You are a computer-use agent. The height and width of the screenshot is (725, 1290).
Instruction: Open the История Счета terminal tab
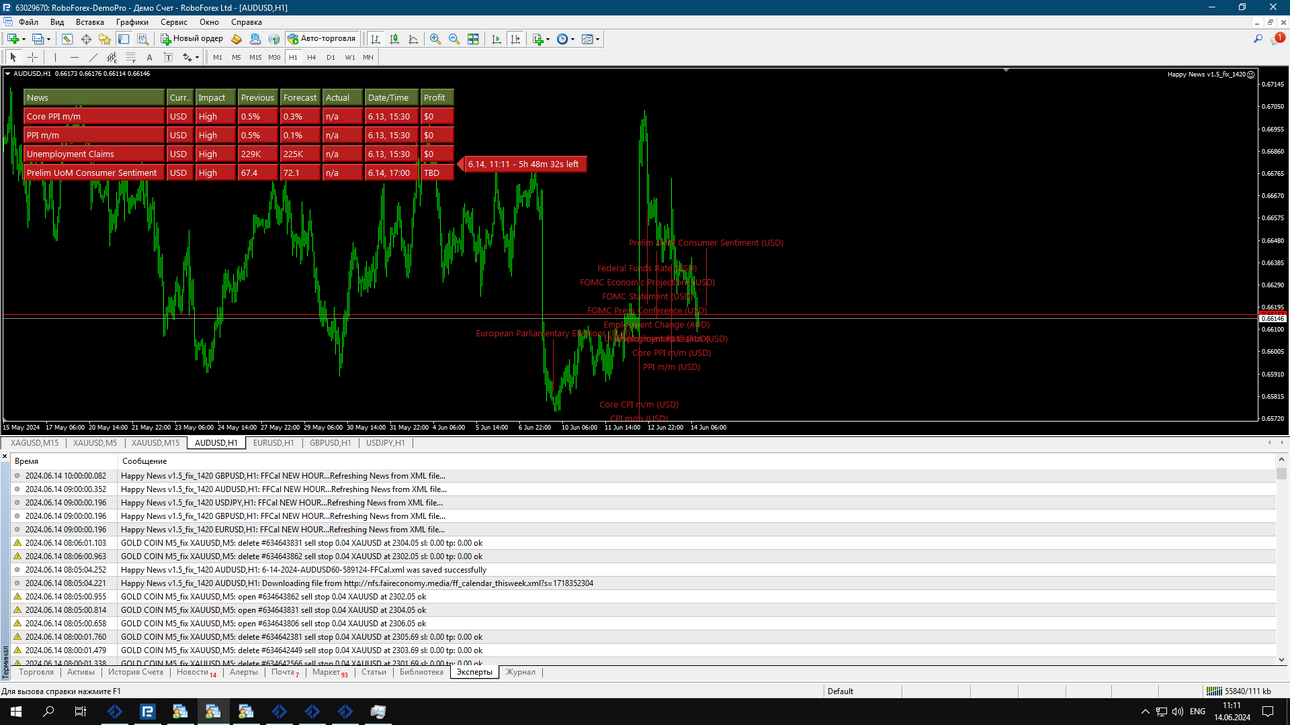click(x=135, y=672)
